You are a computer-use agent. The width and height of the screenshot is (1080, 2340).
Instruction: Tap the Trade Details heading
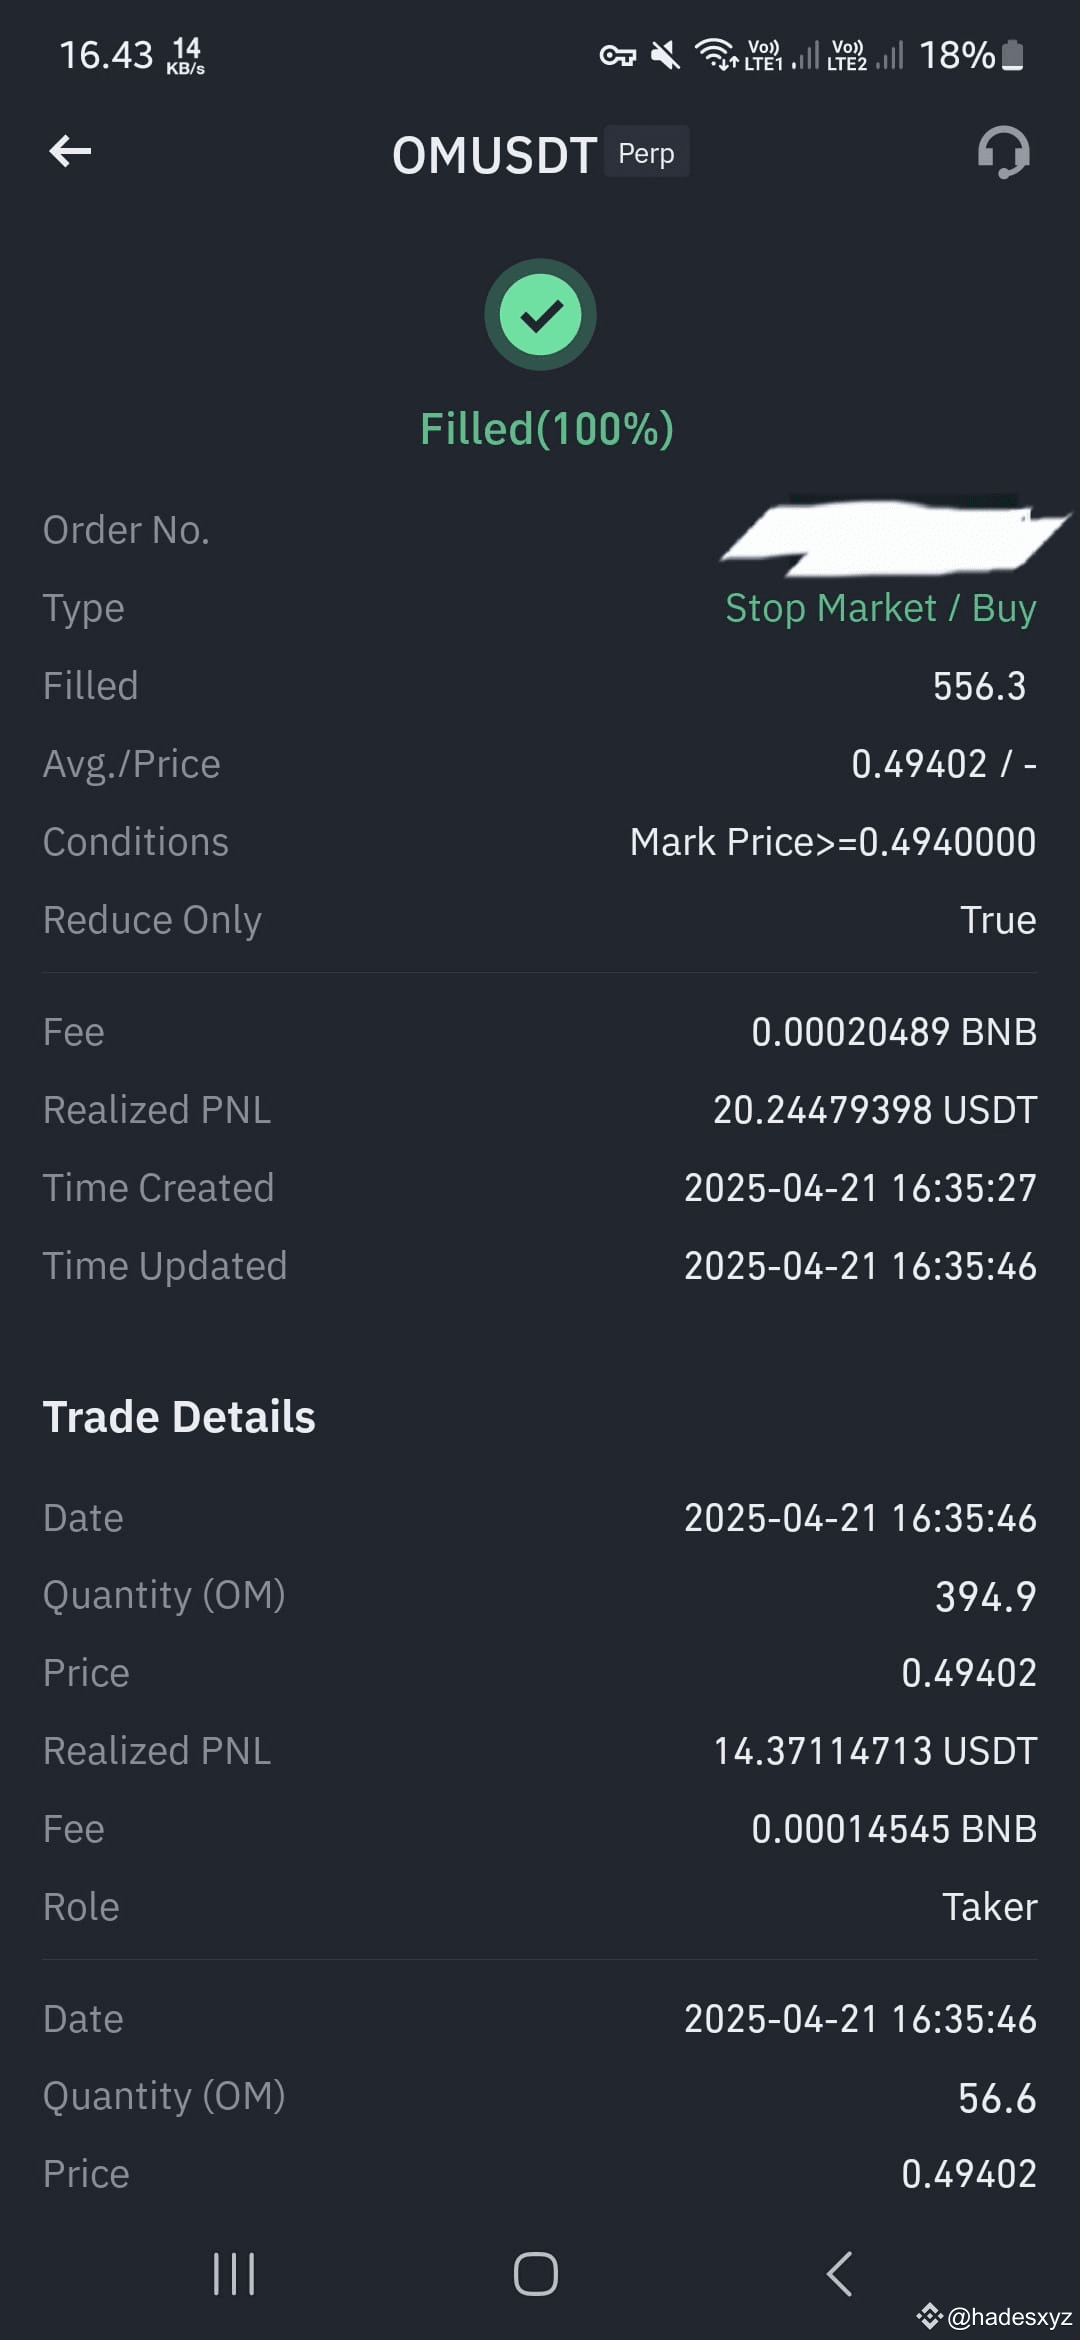[179, 1417]
